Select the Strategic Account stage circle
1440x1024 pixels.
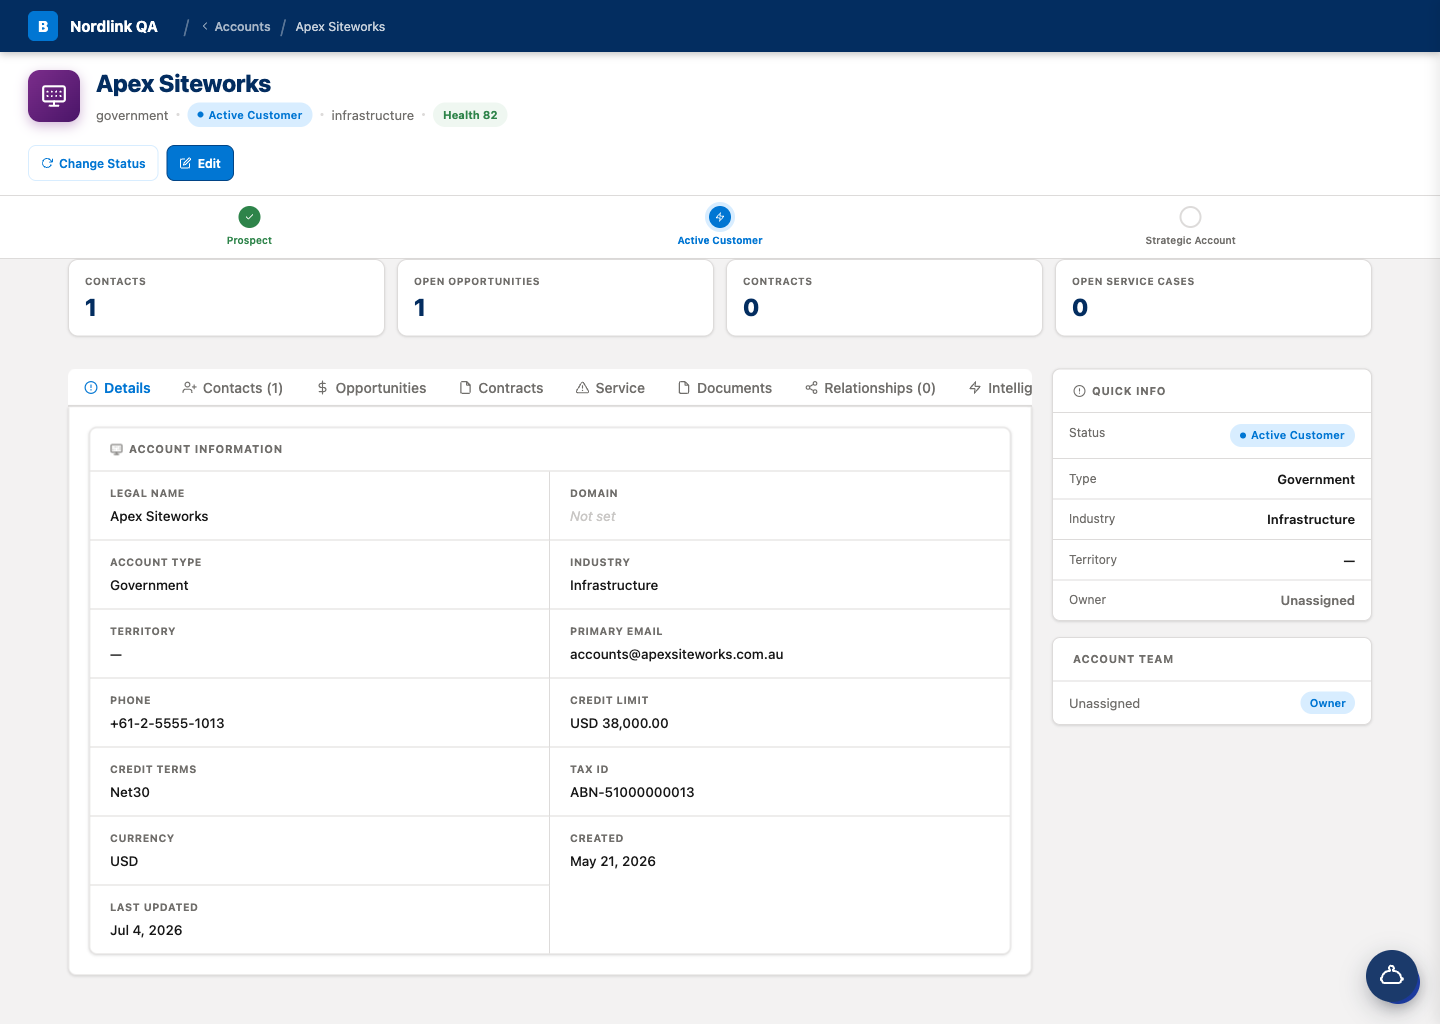(x=1190, y=217)
